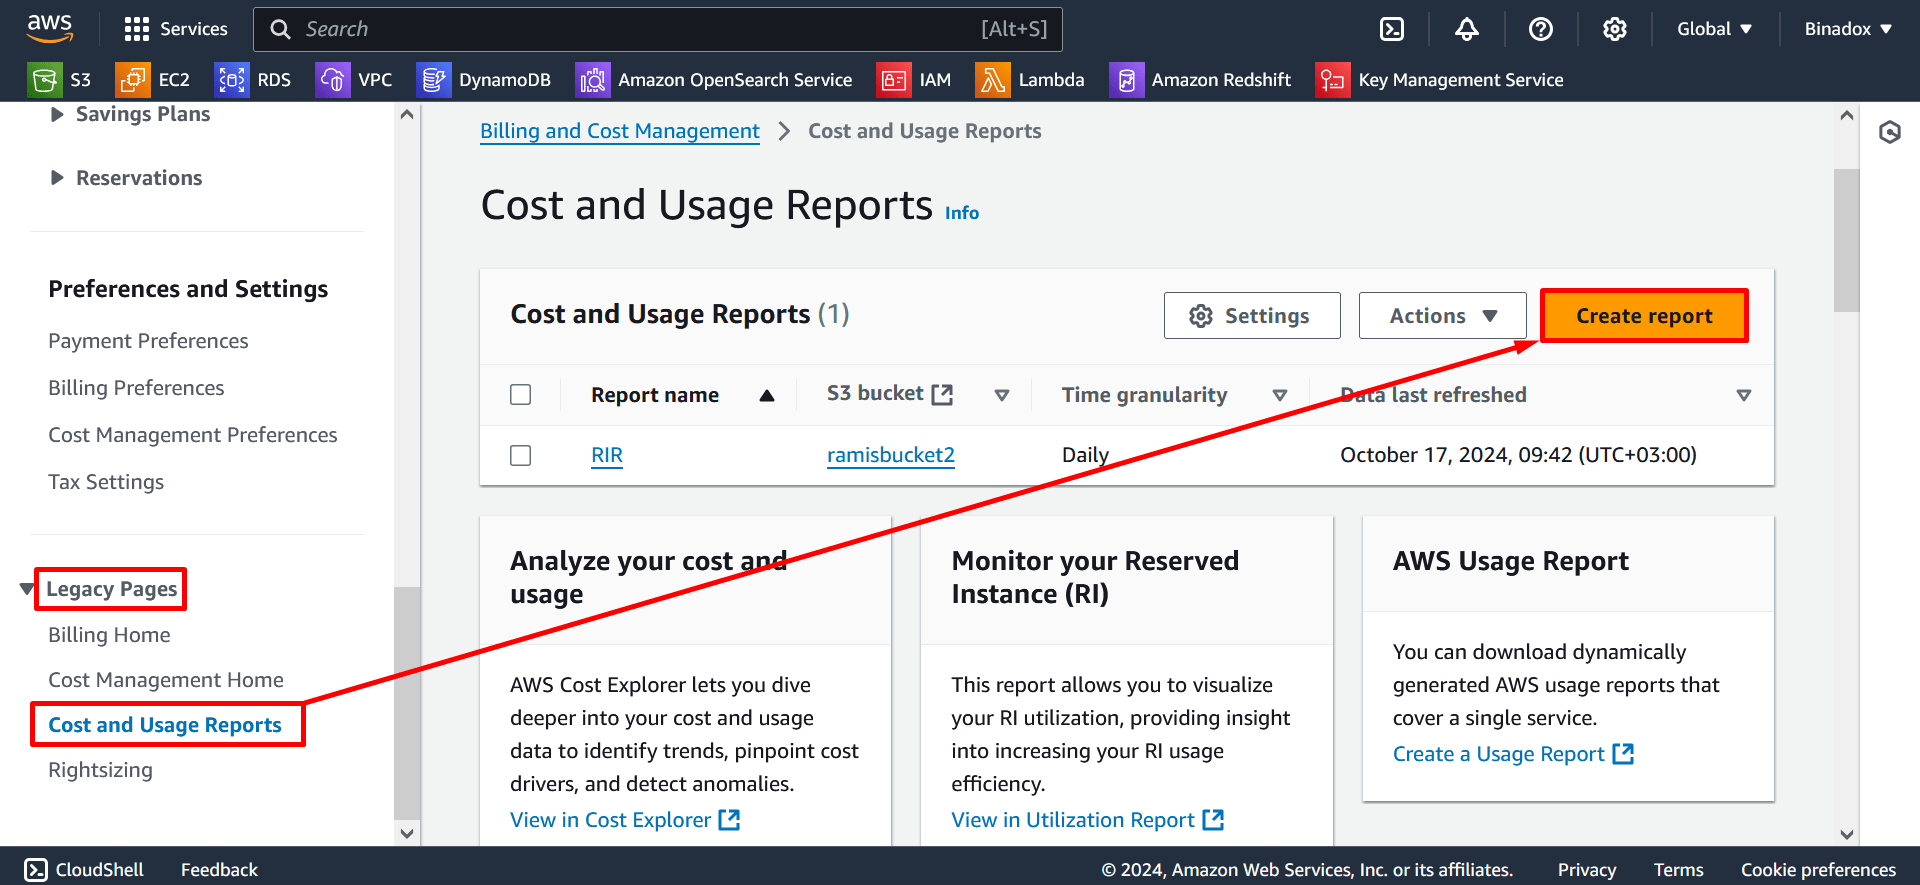This screenshot has width=1920, height=885.
Task: Click the Feedback link in the footer
Action: click(x=219, y=870)
